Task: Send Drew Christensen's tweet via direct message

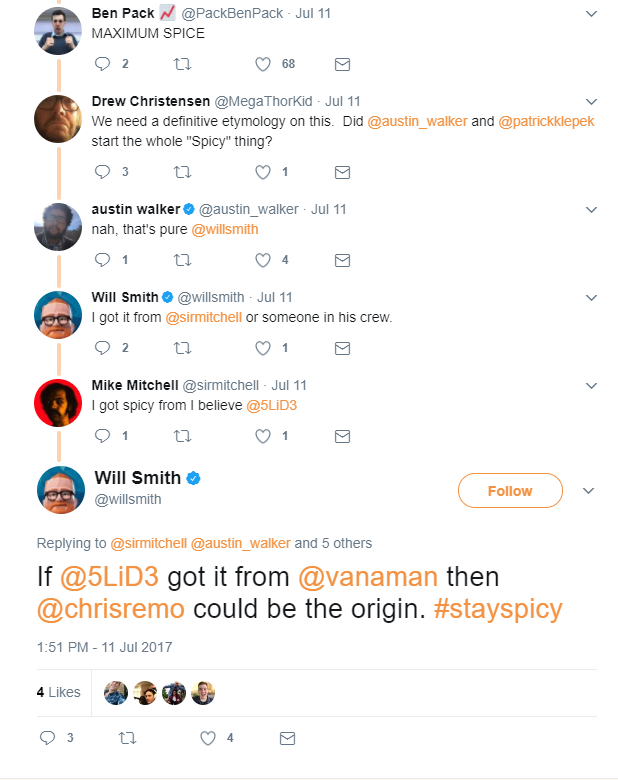Action: tap(341, 172)
